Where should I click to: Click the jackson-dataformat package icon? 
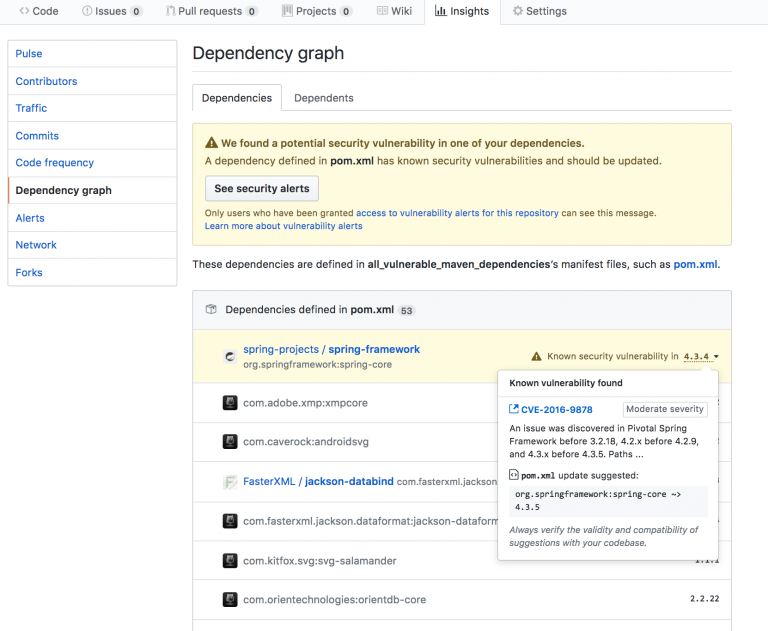pyautogui.click(x=229, y=521)
